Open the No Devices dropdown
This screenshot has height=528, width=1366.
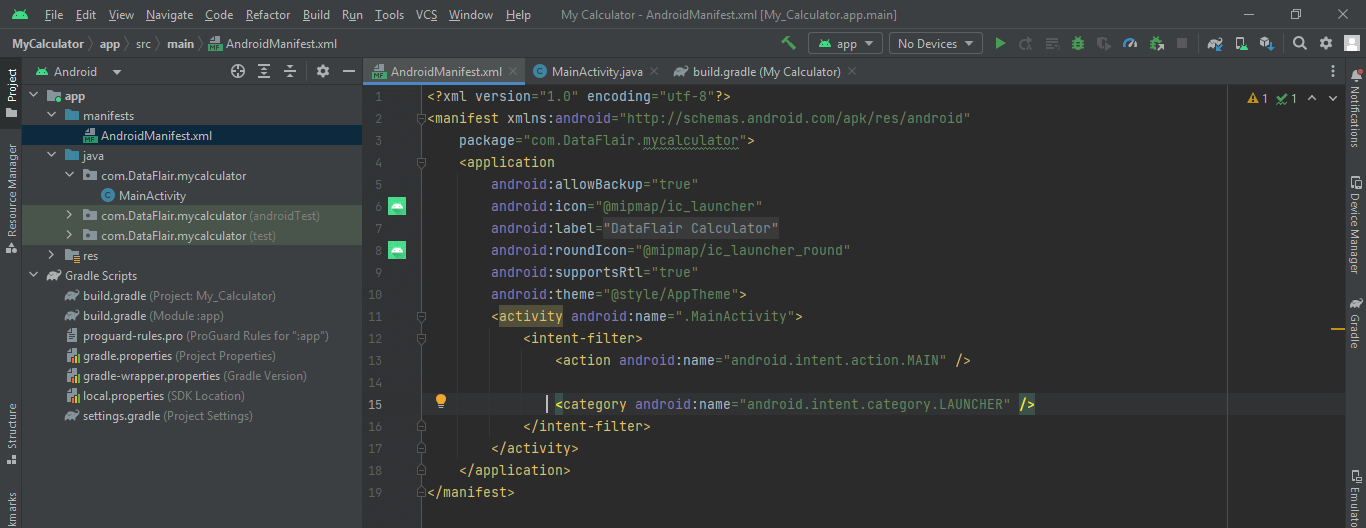(x=934, y=43)
